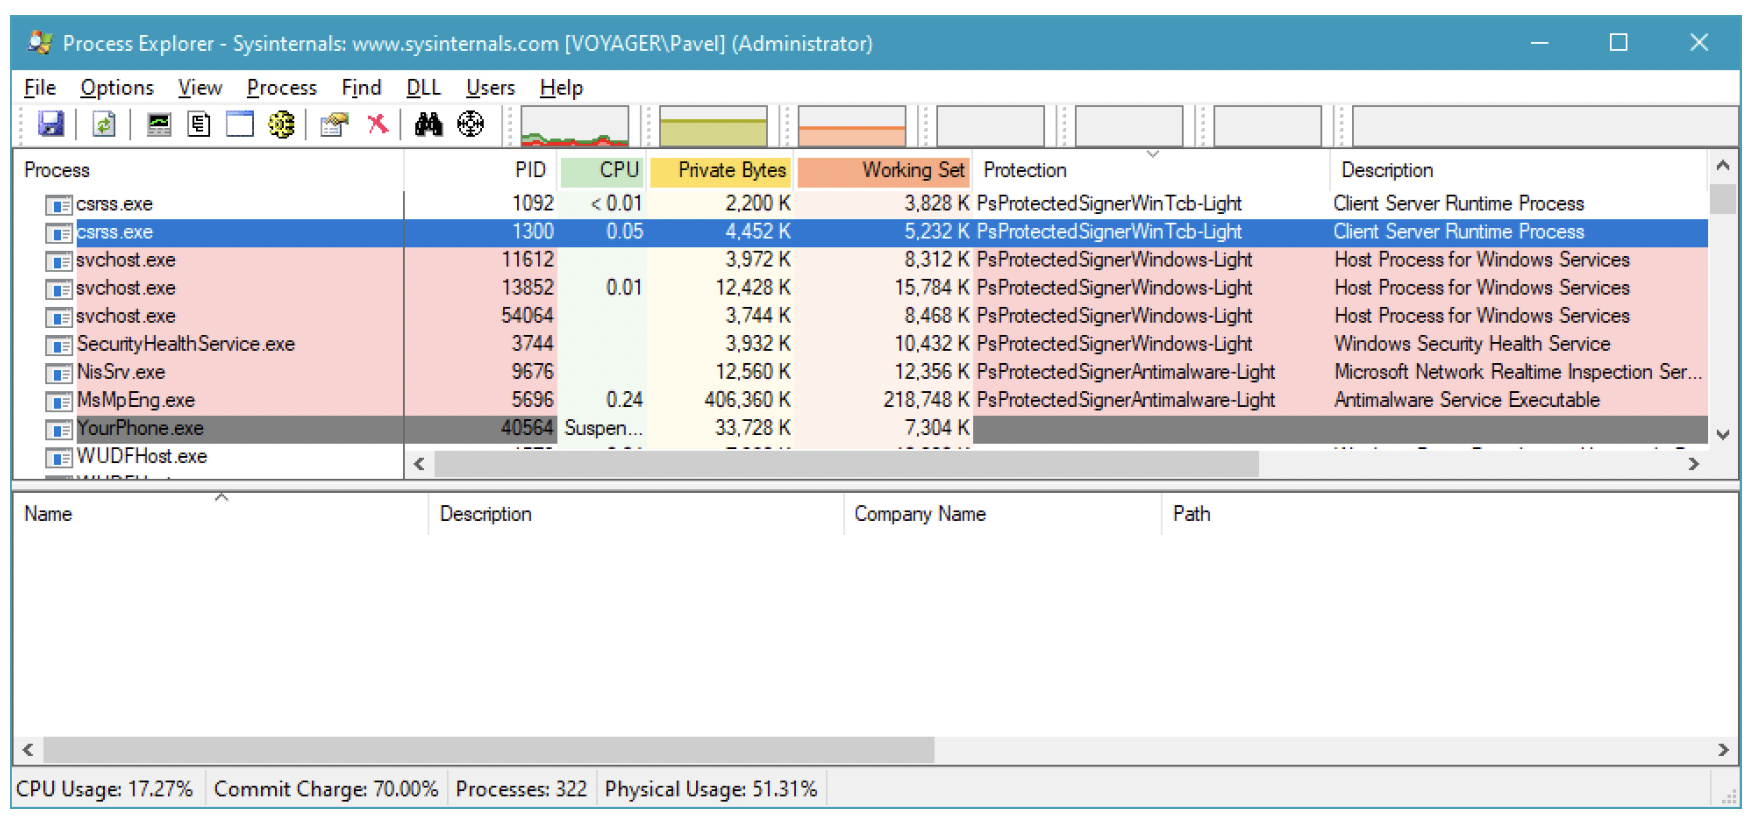Screen dimensions: 1754x826
Task: Click the icon beside WUDFHost.exe
Action: (58, 457)
